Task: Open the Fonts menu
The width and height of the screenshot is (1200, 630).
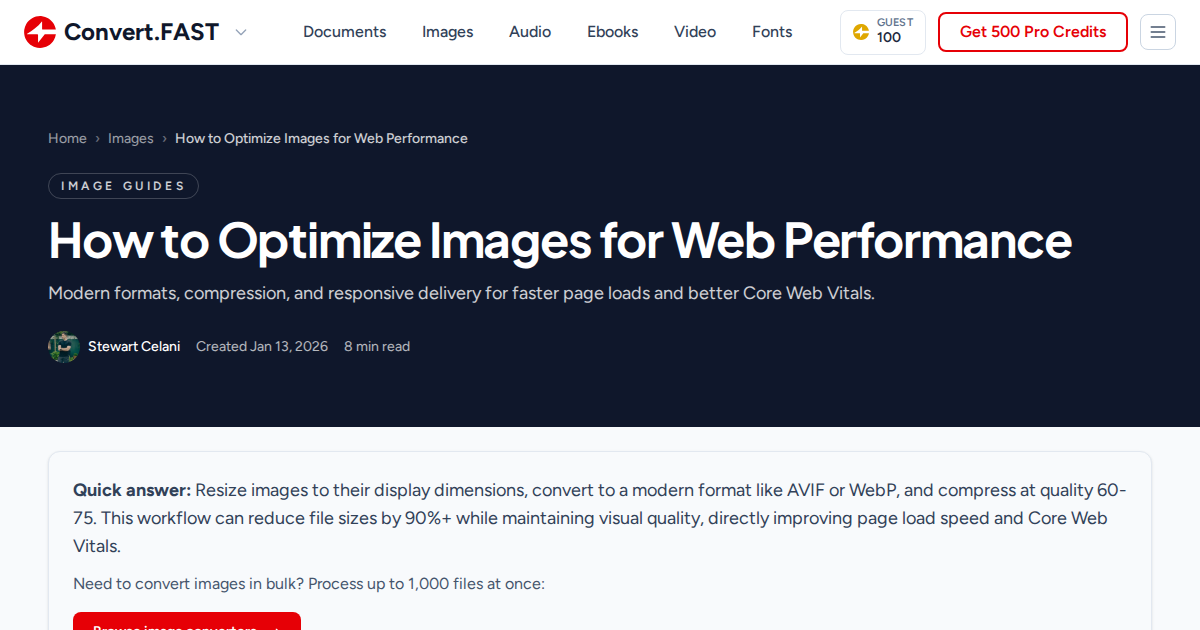Action: pos(772,32)
